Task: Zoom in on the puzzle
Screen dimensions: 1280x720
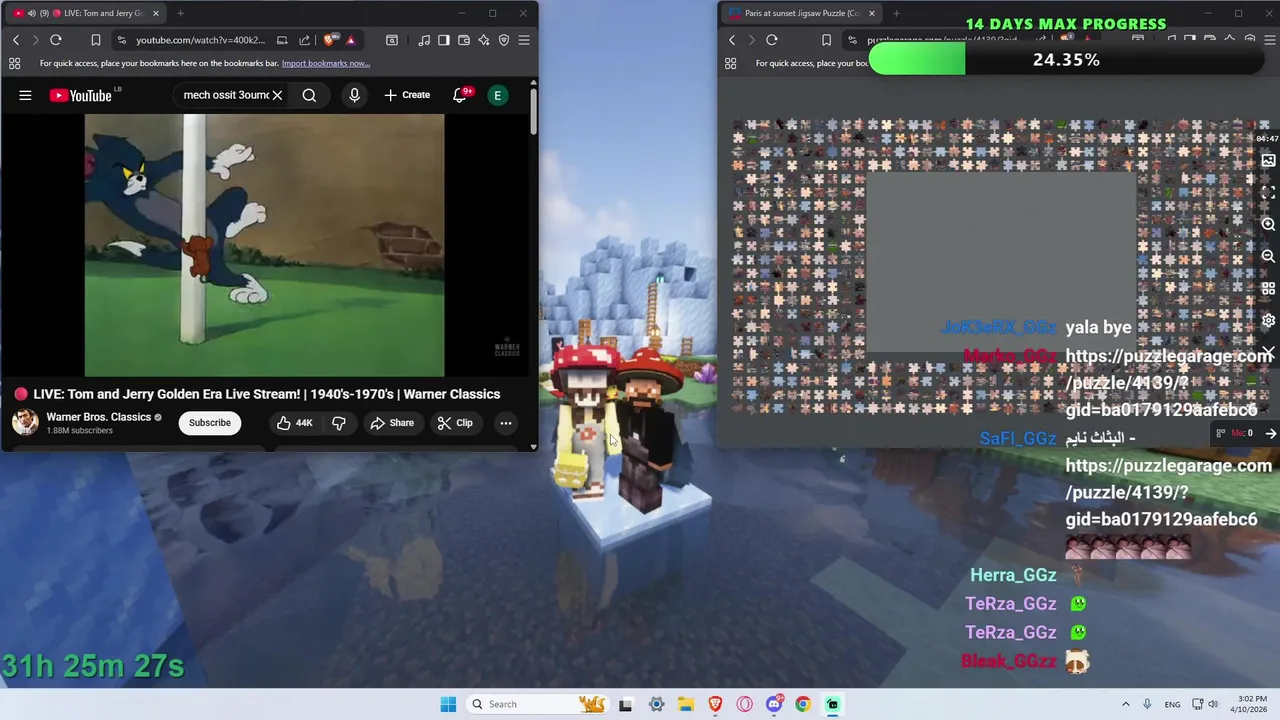Action: pyautogui.click(x=1268, y=224)
